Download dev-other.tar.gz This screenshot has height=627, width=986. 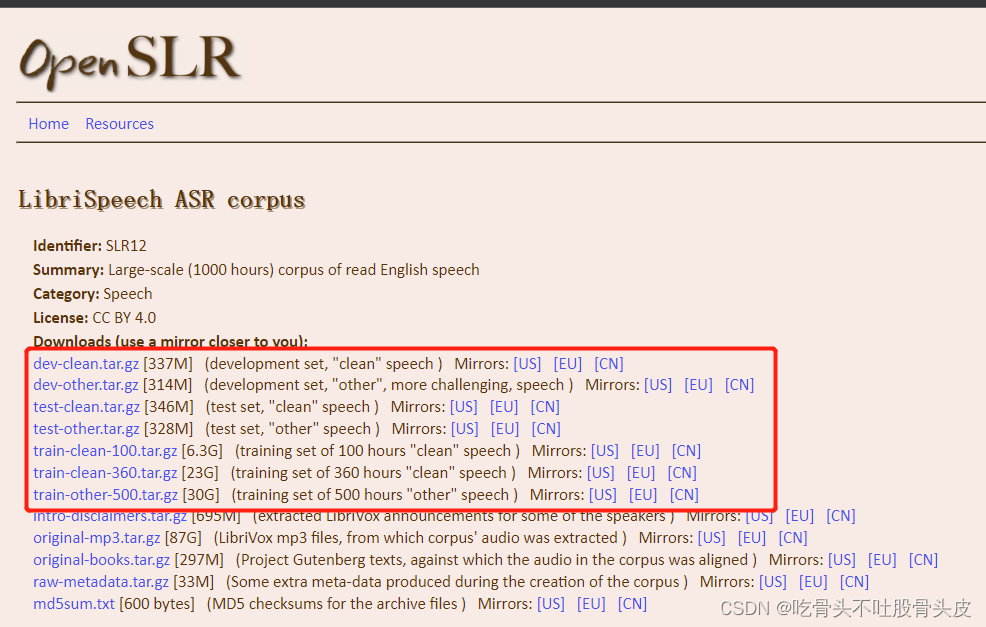pos(86,385)
